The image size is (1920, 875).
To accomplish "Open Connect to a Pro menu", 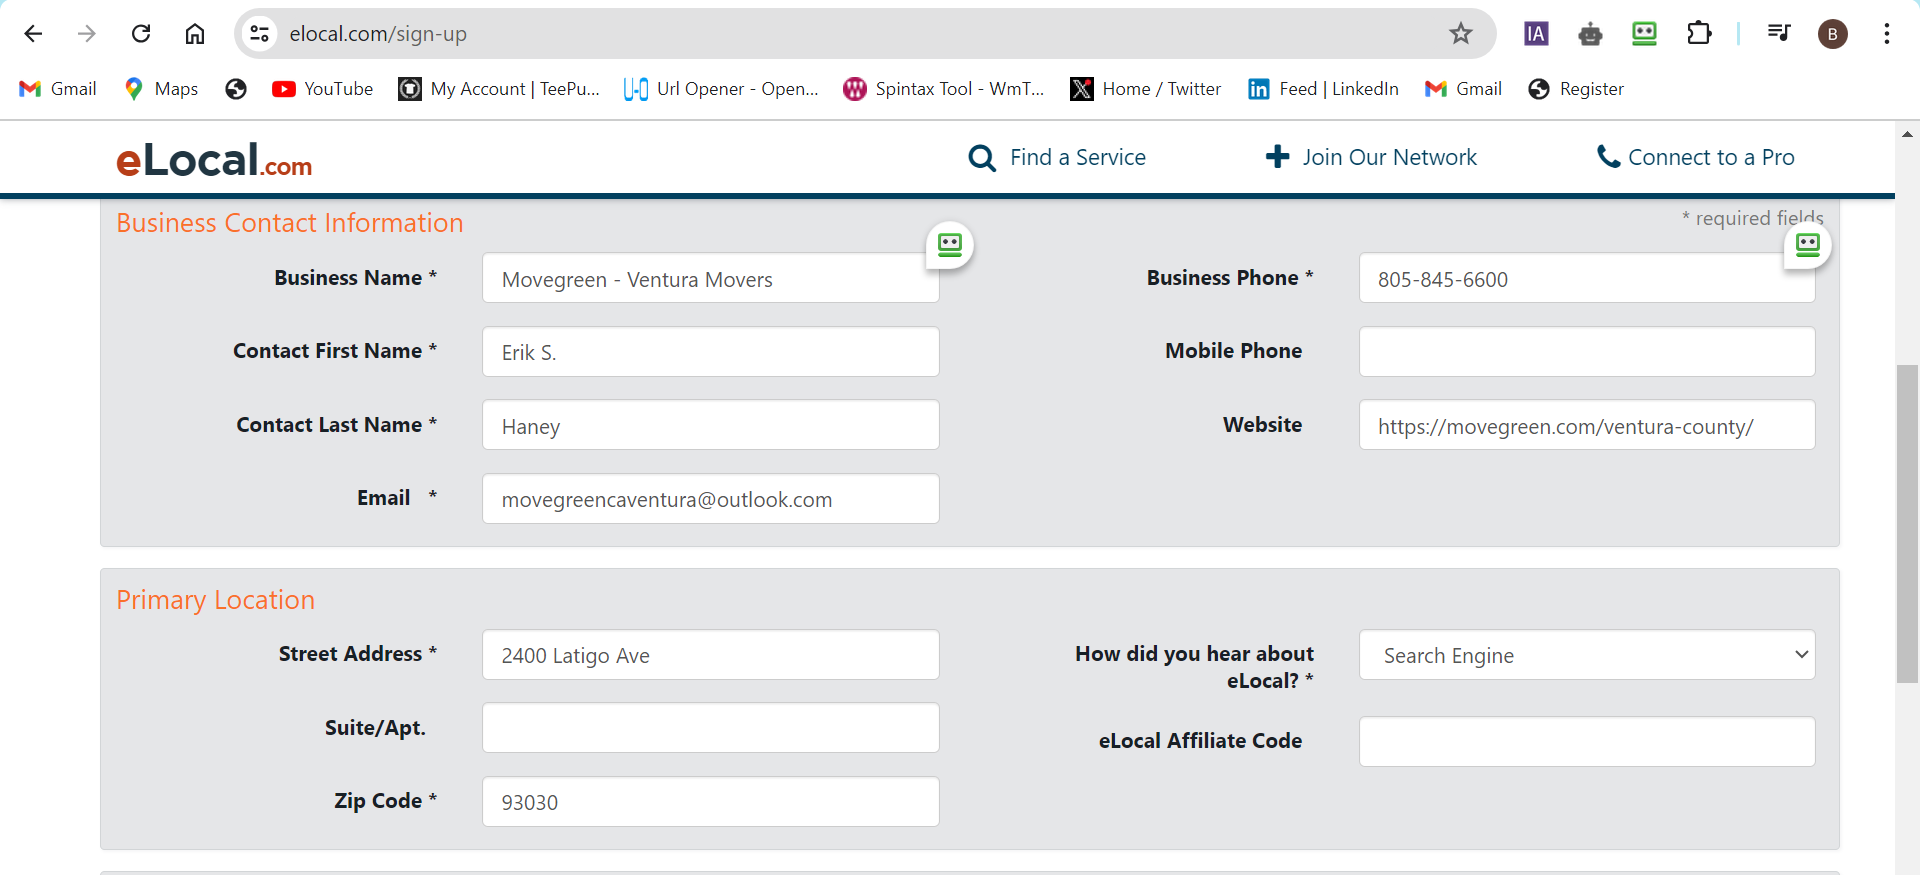I will pyautogui.click(x=1696, y=157).
